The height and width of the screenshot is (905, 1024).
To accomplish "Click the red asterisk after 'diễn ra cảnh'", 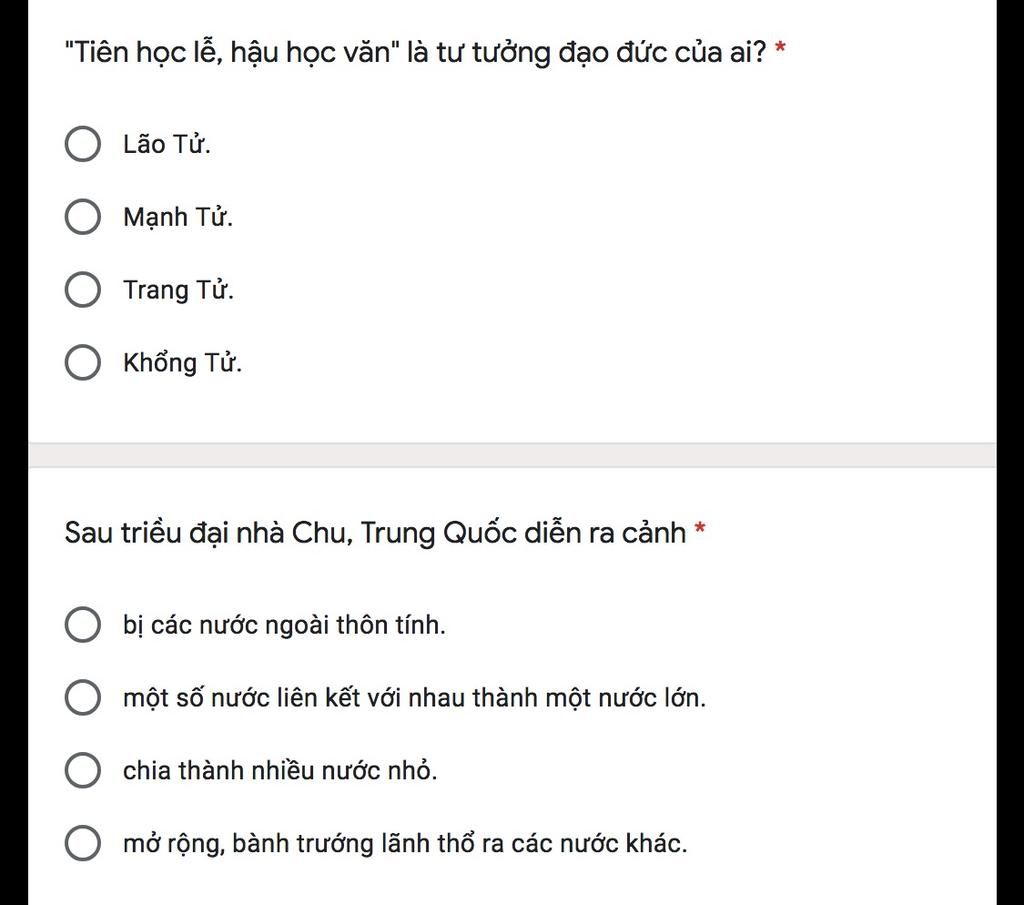I will pos(699,528).
